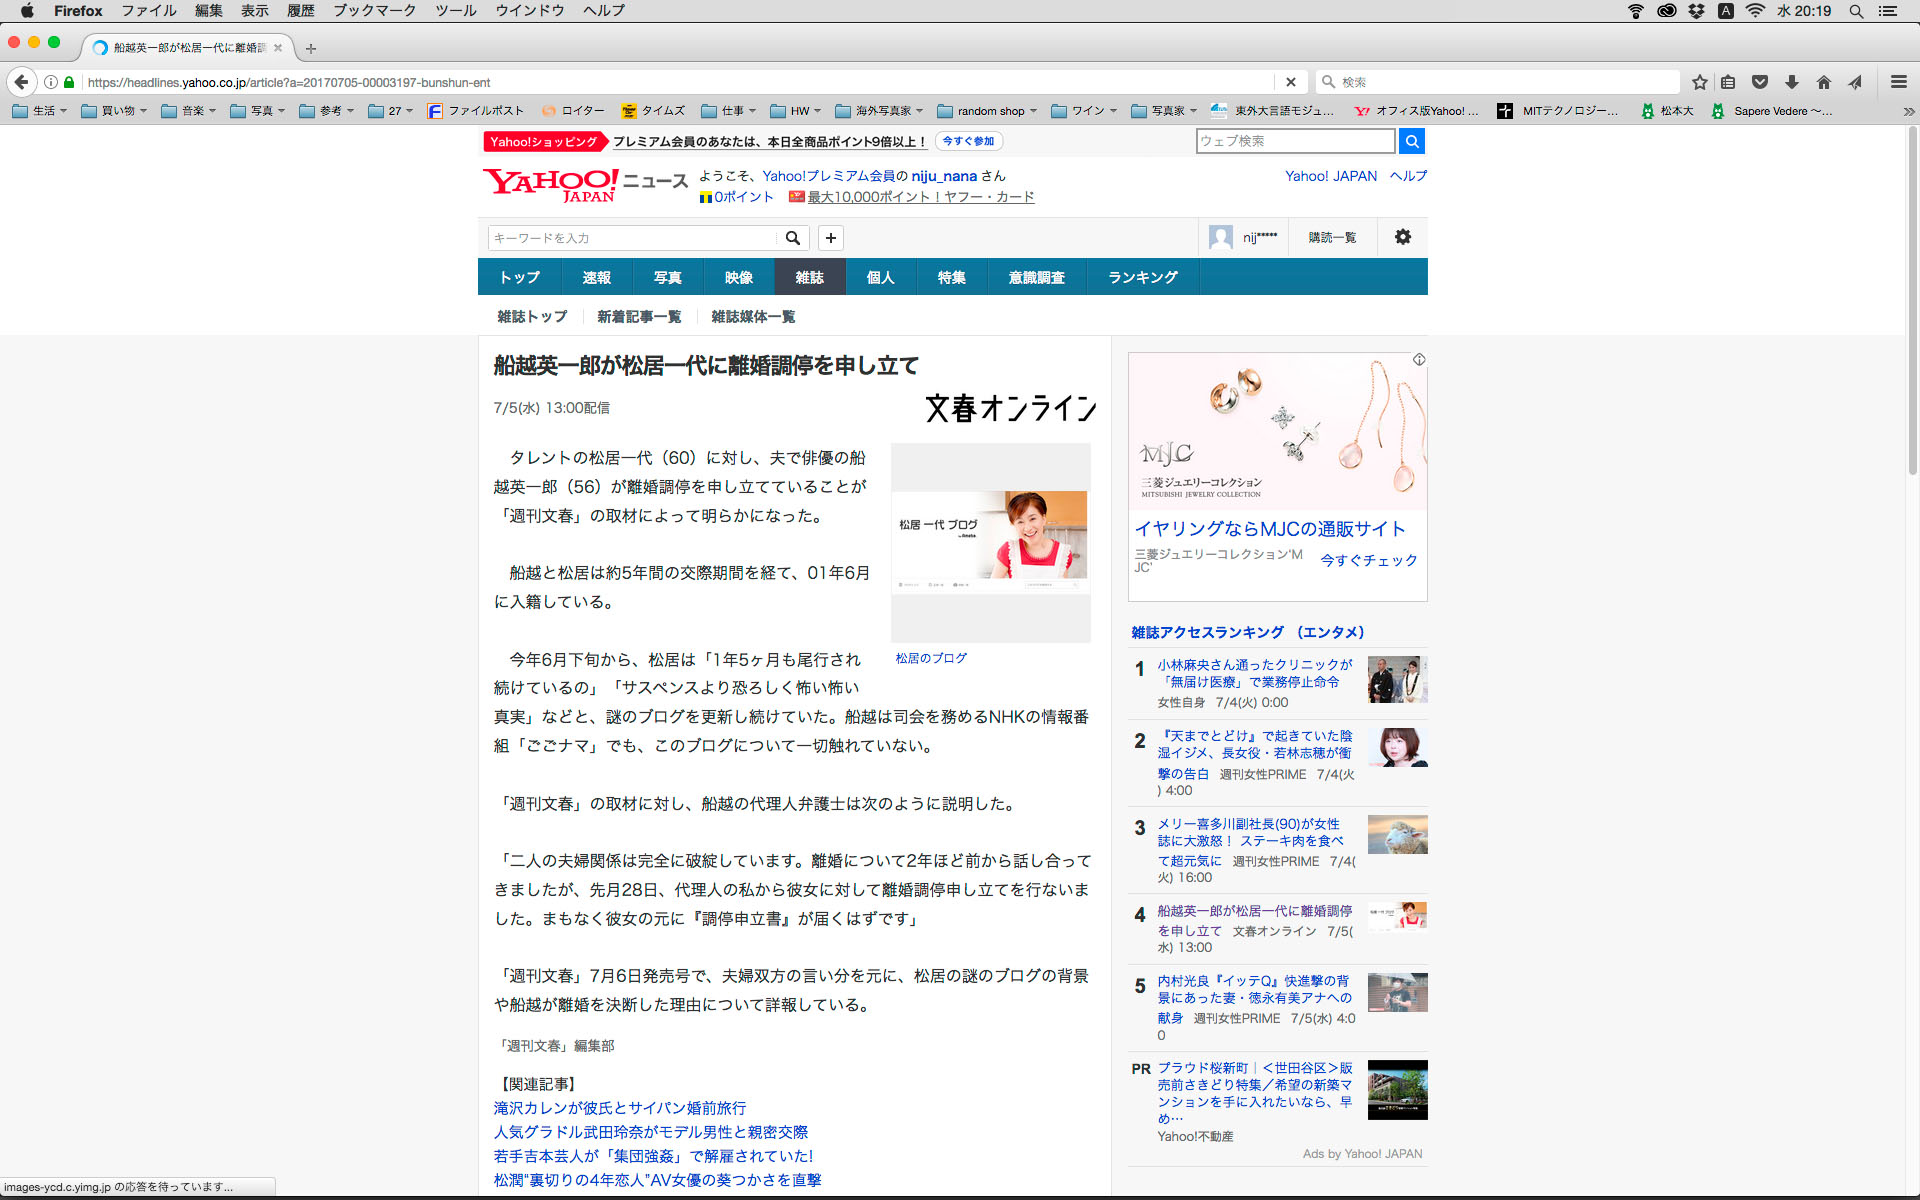The width and height of the screenshot is (1920, 1200).
Task: Click the Firefox back arrow button
Action: pyautogui.click(x=21, y=82)
